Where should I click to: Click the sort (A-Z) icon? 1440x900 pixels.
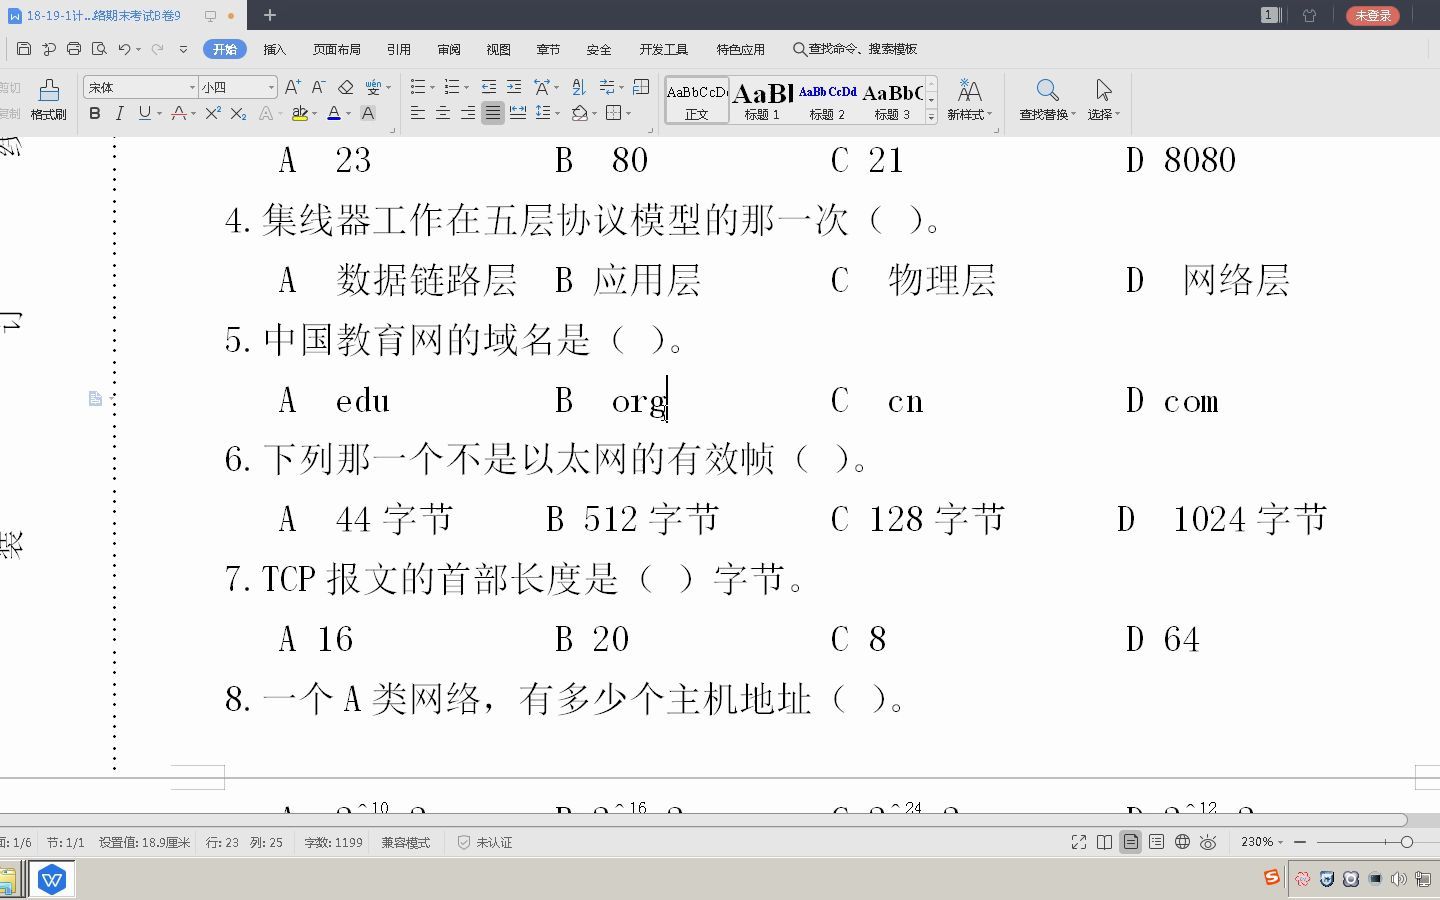[x=579, y=88]
